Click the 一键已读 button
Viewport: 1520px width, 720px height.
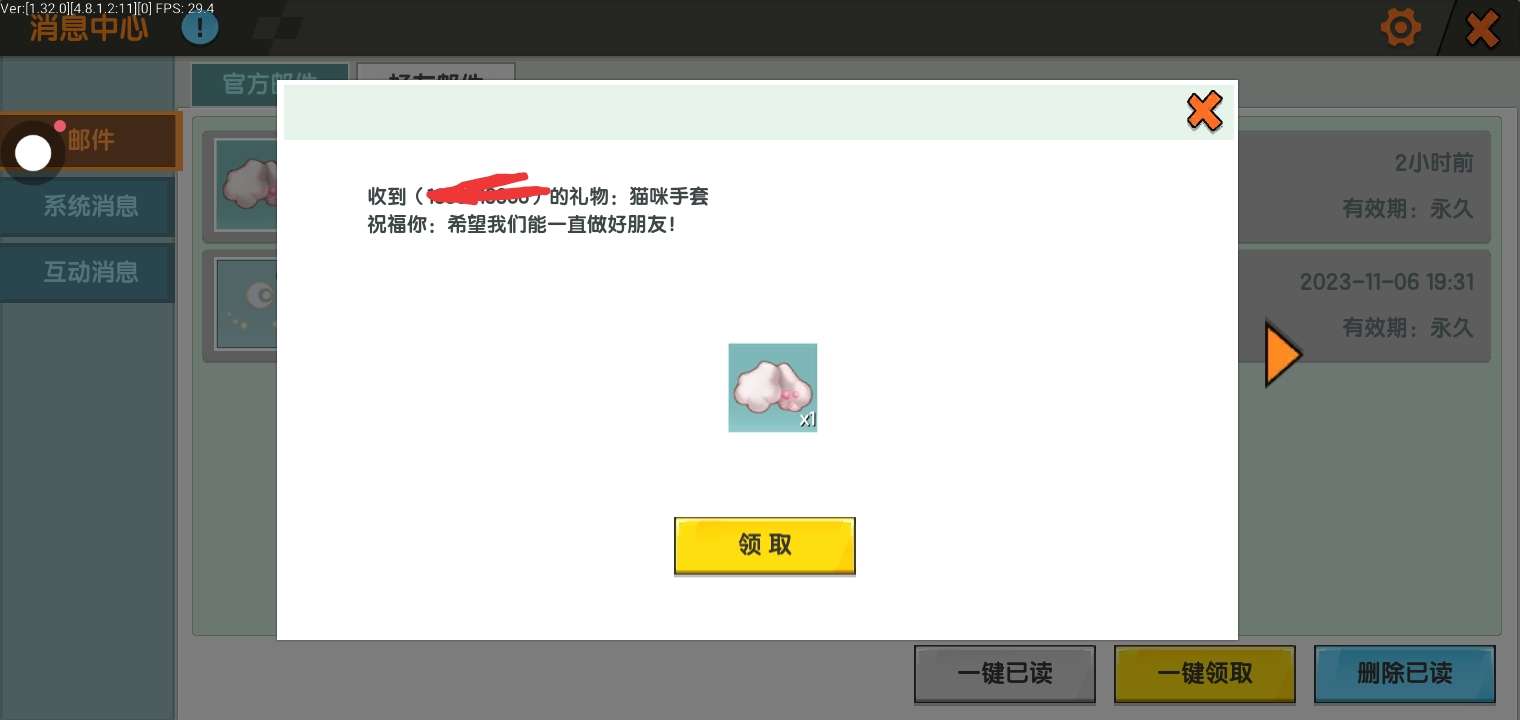pyautogui.click(x=1004, y=673)
